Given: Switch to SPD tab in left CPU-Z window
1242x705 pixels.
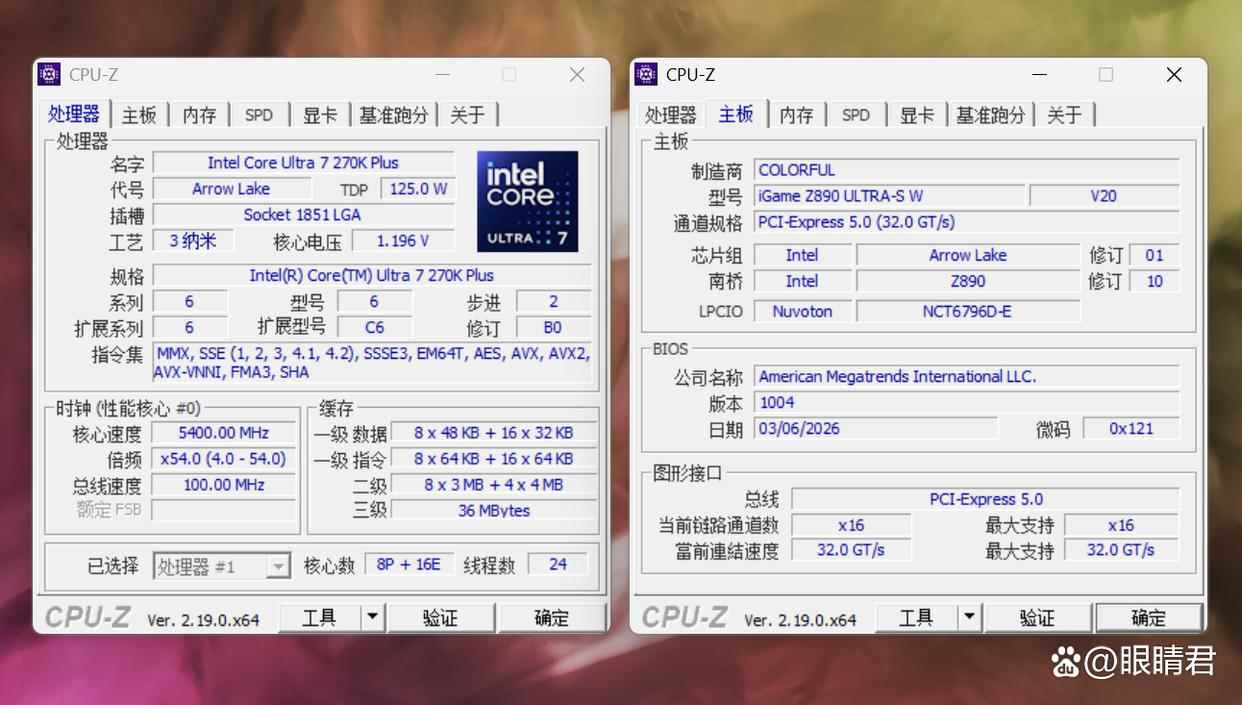Looking at the screenshot, I should (x=259, y=115).
